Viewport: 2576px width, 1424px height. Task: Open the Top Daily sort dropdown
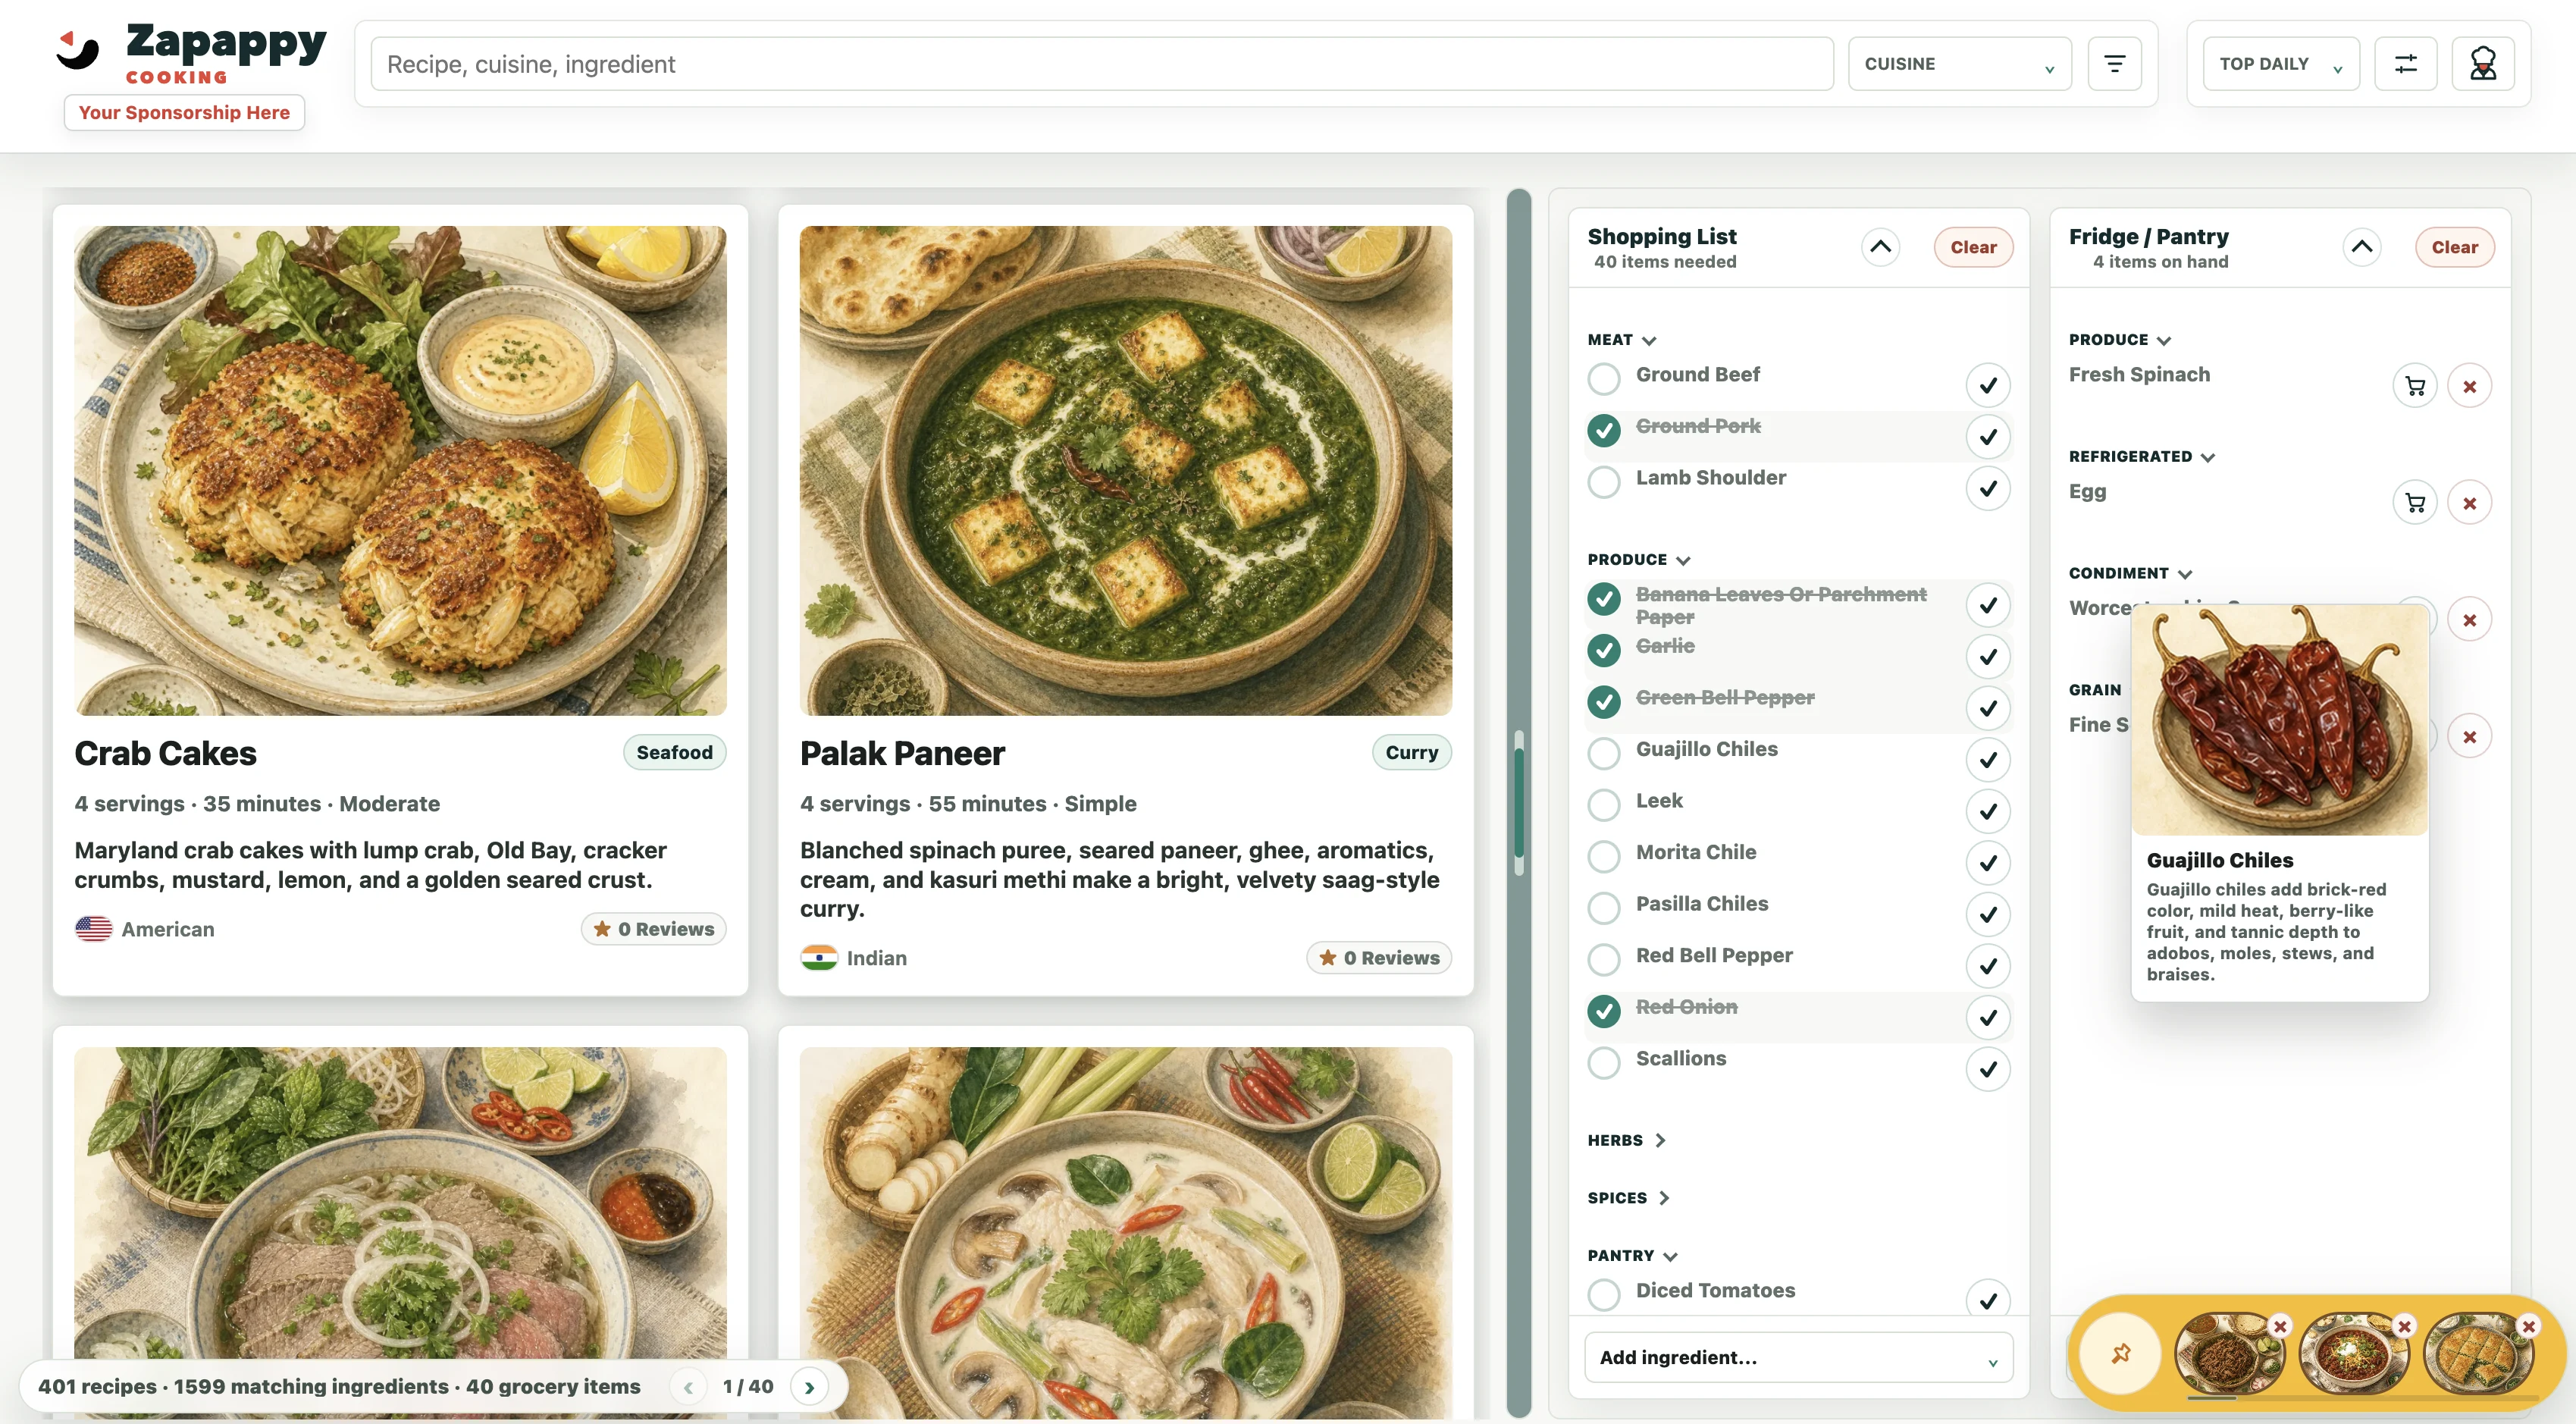click(2281, 64)
